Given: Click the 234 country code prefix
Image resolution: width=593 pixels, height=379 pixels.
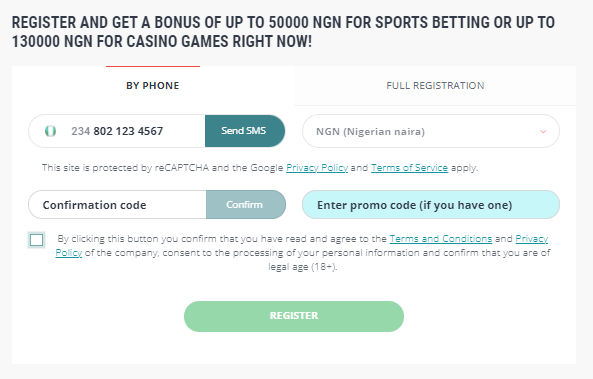Looking at the screenshot, I should click(x=81, y=131).
